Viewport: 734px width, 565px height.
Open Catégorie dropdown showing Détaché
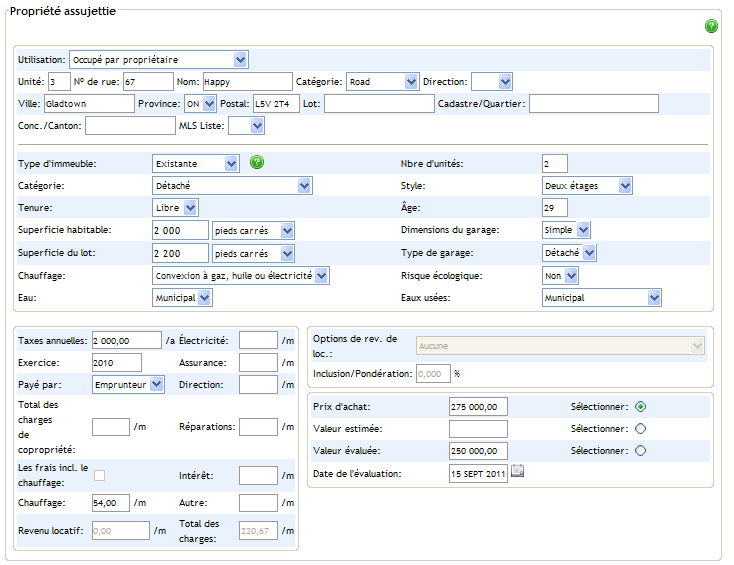click(232, 186)
